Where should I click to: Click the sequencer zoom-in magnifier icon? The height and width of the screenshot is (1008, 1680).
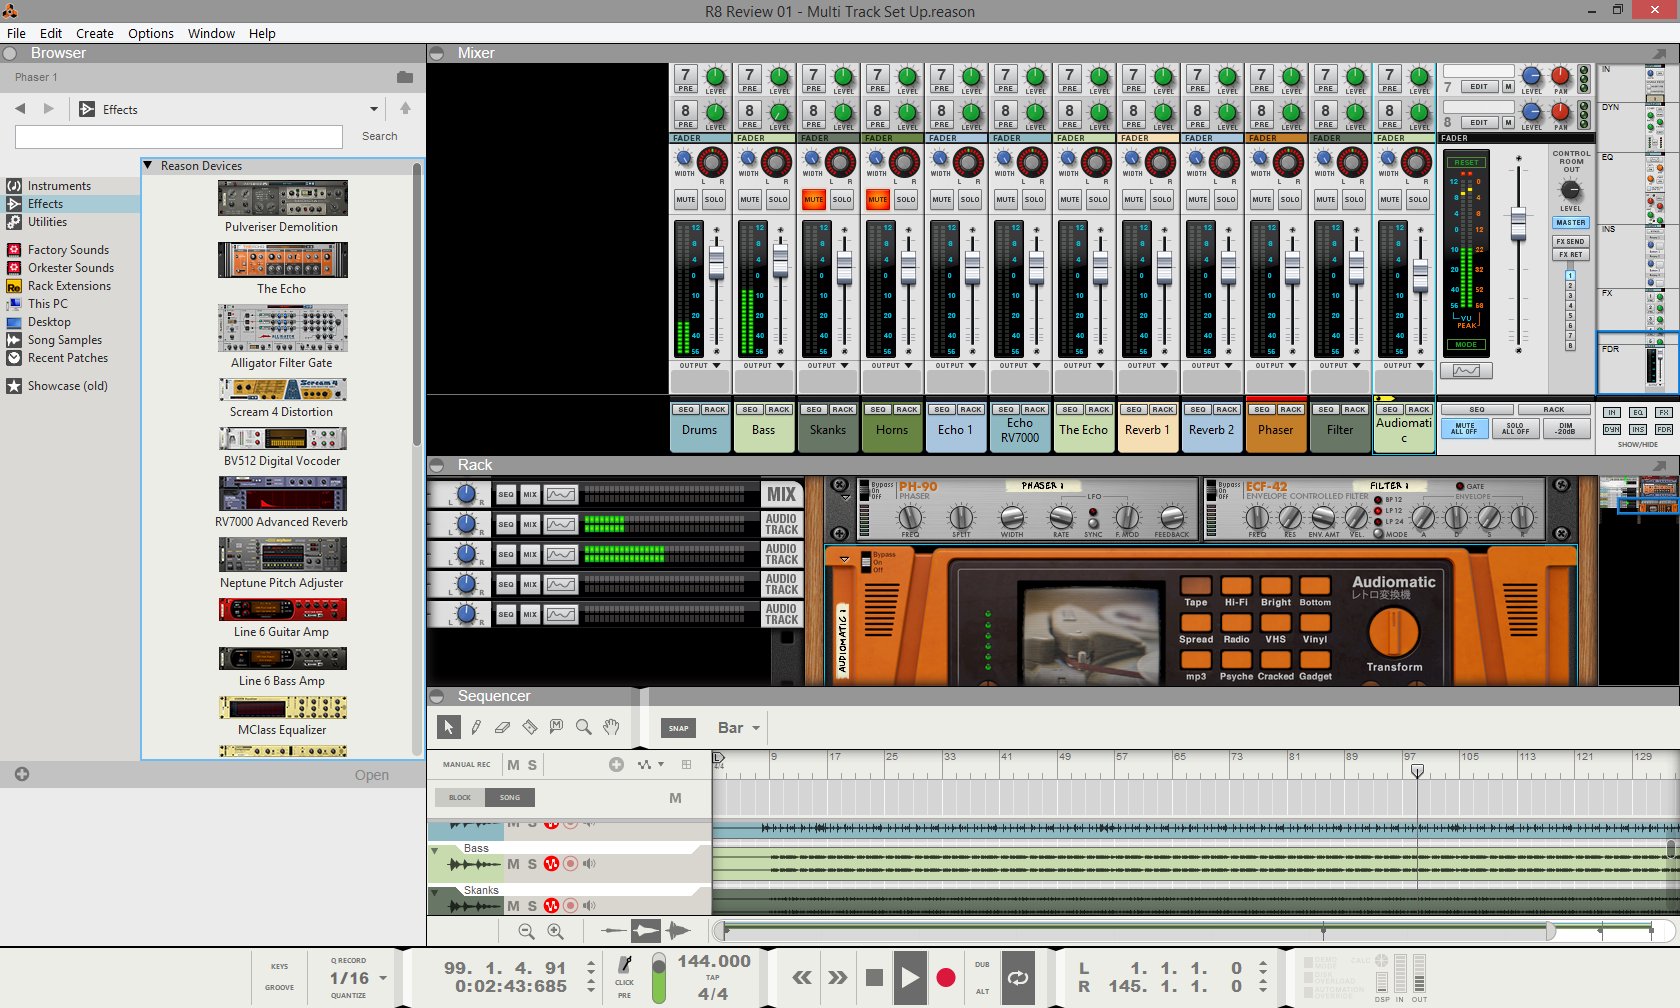coord(556,931)
